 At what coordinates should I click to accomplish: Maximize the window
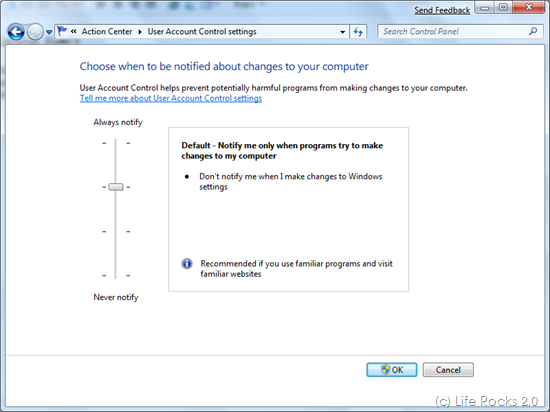(x=503, y=8)
